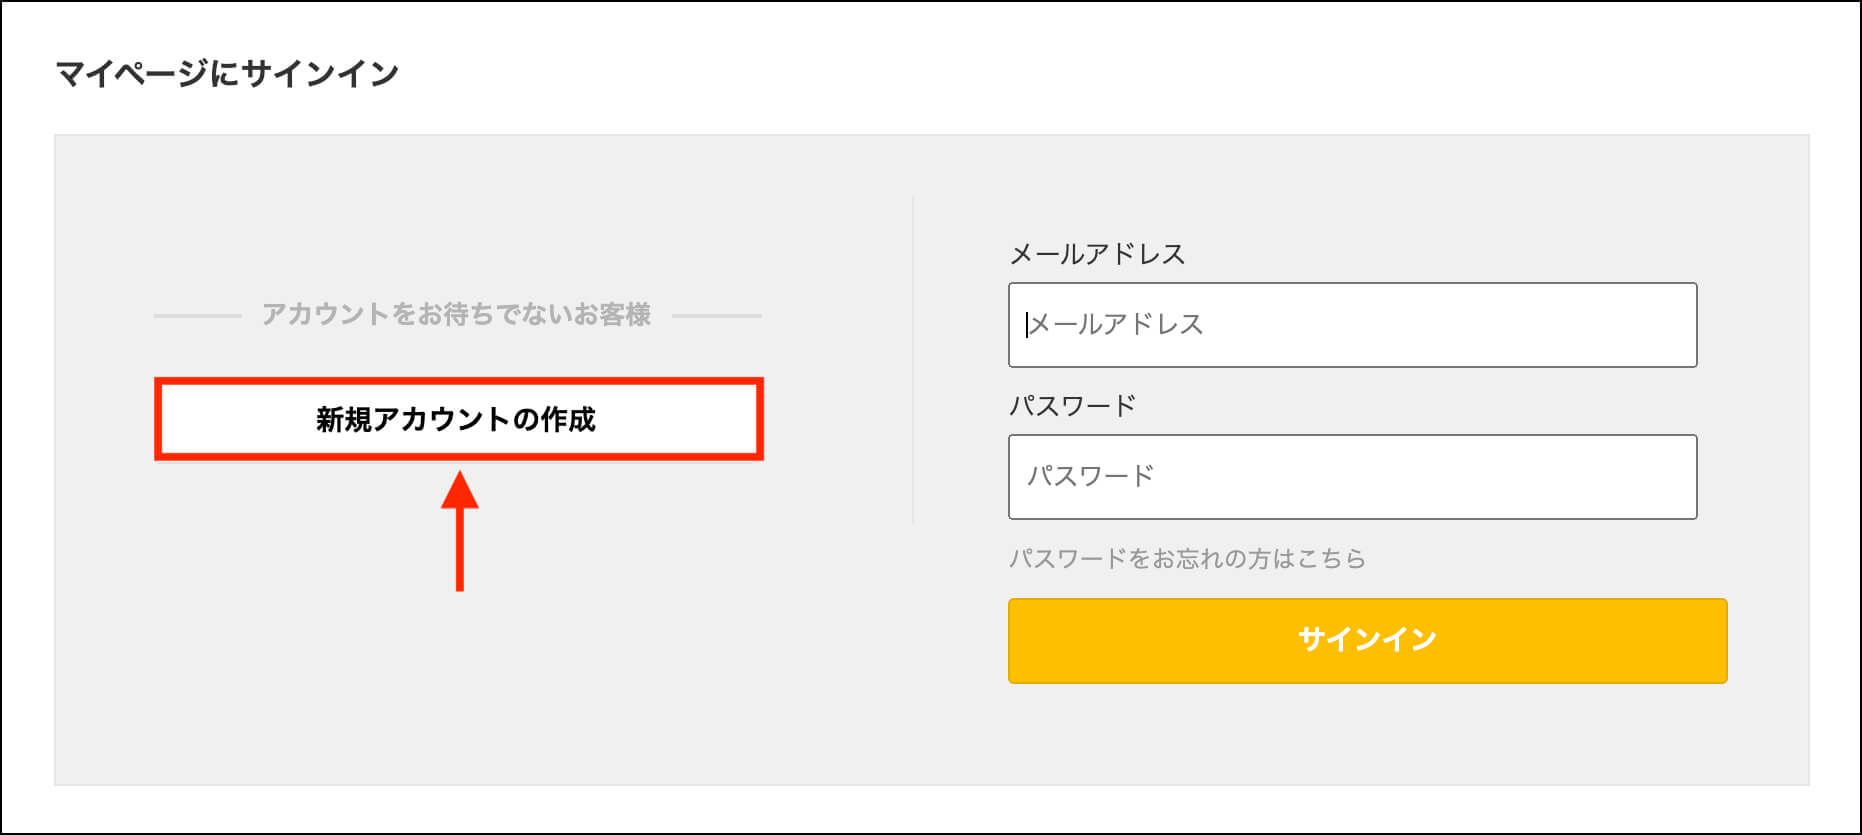Click the アカウントをお持ちでないお客様 caption text
The image size is (1862, 835).
pyautogui.click(x=457, y=314)
